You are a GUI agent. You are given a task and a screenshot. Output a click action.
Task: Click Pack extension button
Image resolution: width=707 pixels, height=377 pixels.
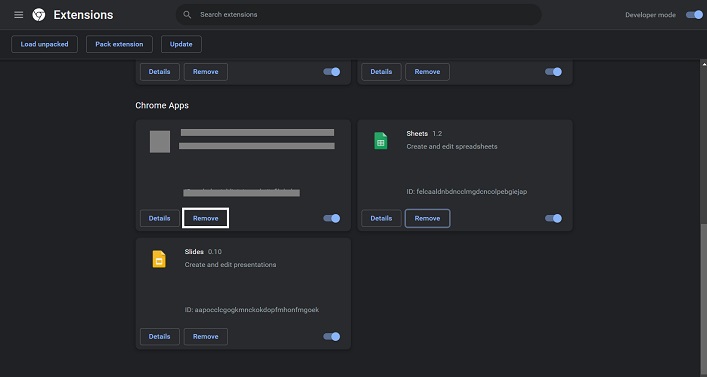coord(119,44)
